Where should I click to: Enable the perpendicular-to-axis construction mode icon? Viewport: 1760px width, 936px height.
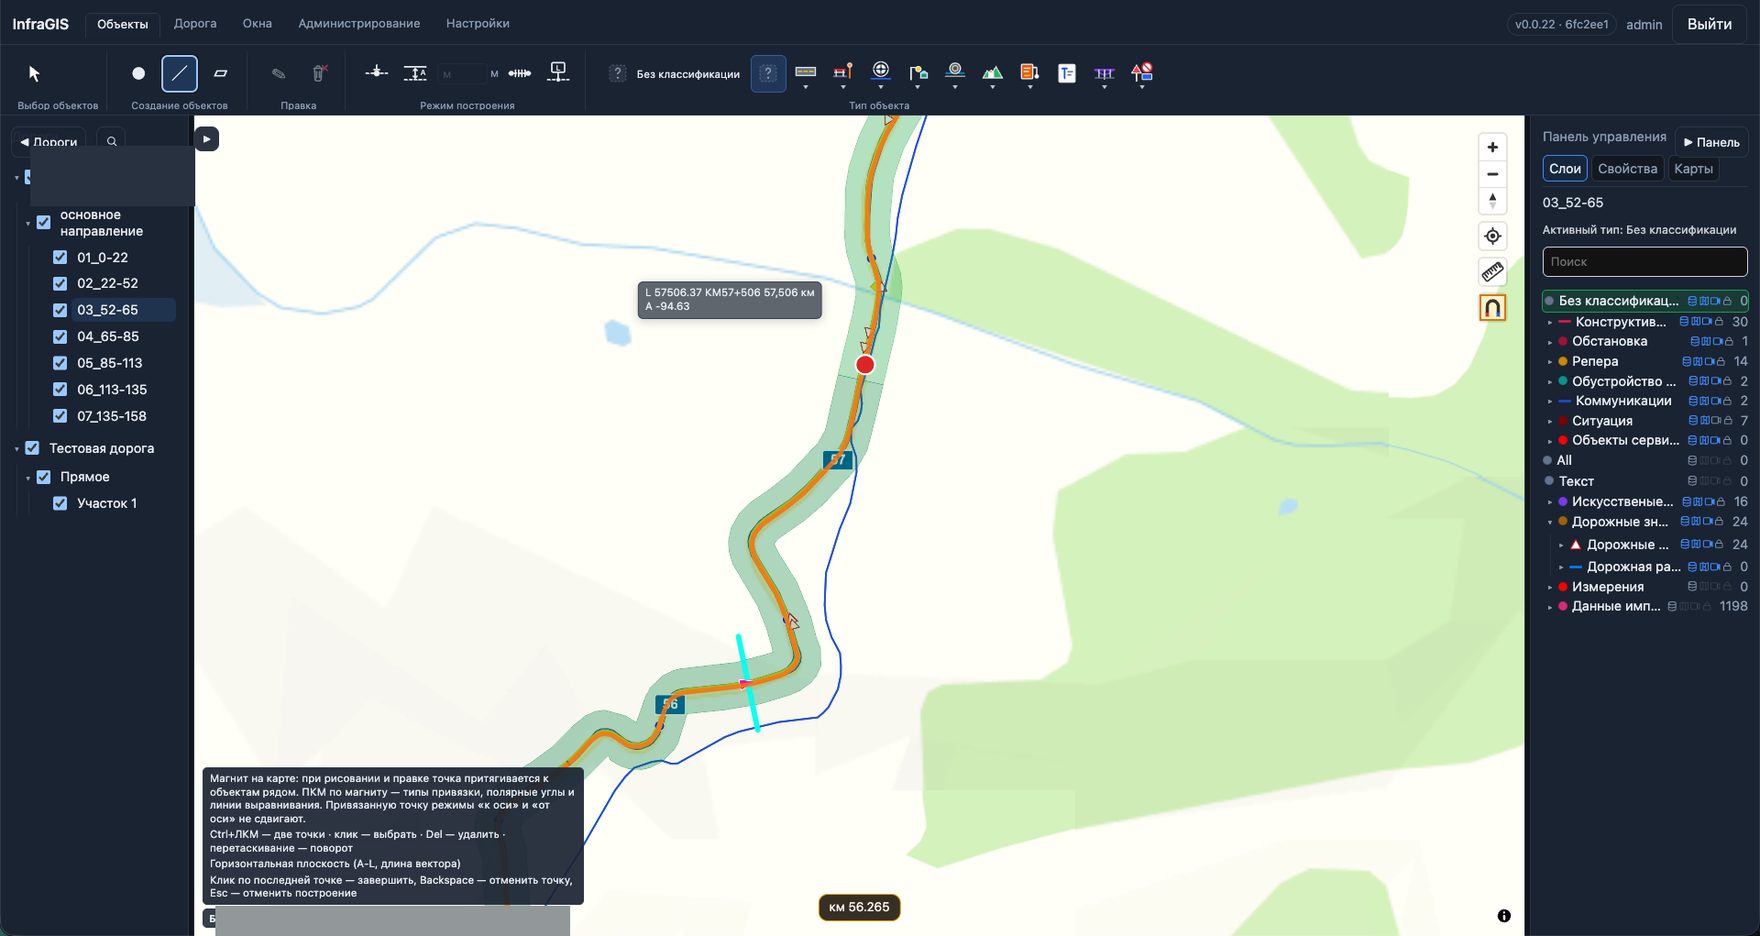376,72
